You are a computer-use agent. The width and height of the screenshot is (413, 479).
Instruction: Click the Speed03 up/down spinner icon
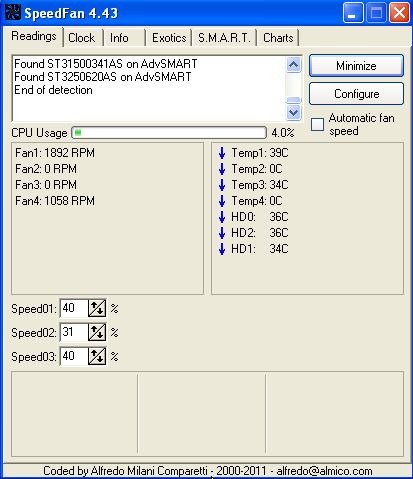tap(97, 356)
